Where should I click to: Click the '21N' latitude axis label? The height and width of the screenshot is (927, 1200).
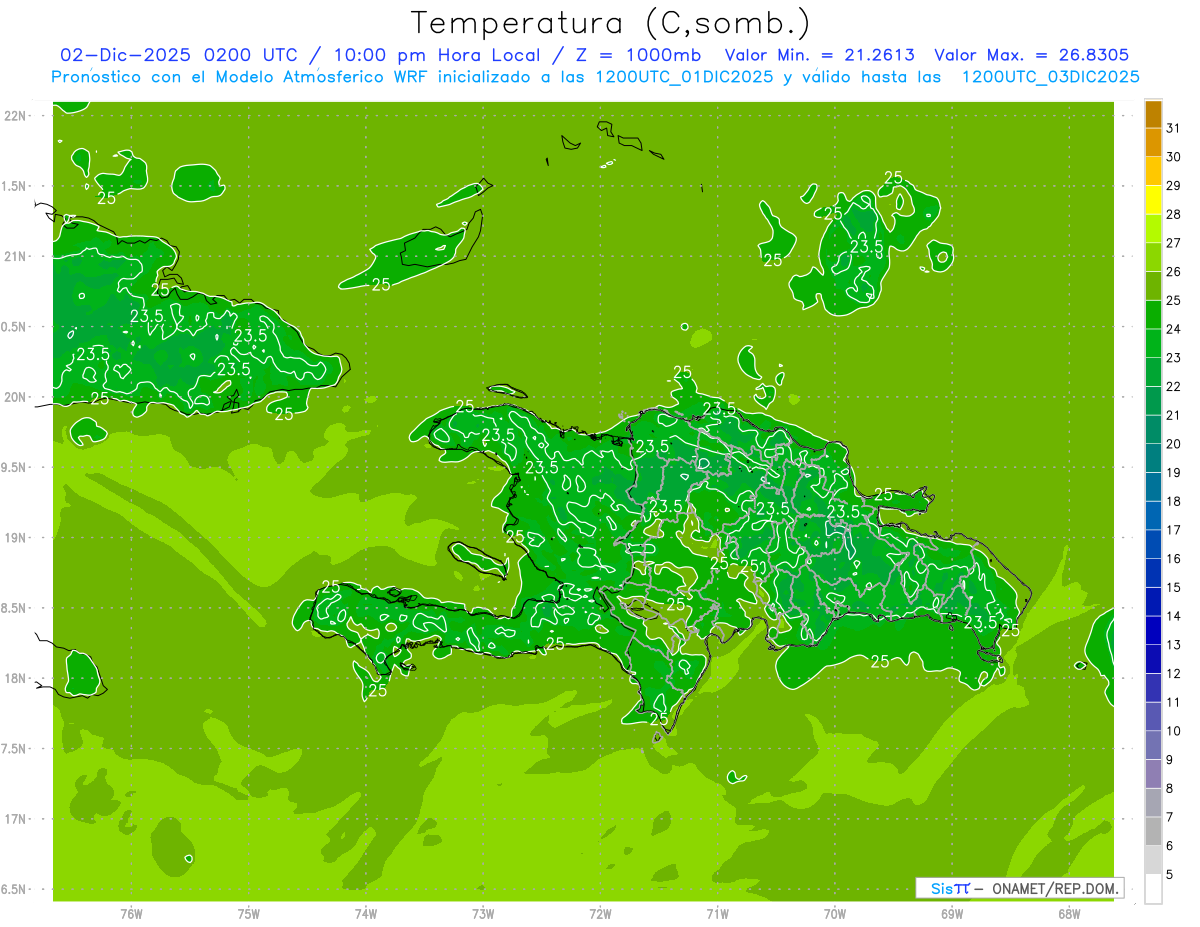pos(15,256)
